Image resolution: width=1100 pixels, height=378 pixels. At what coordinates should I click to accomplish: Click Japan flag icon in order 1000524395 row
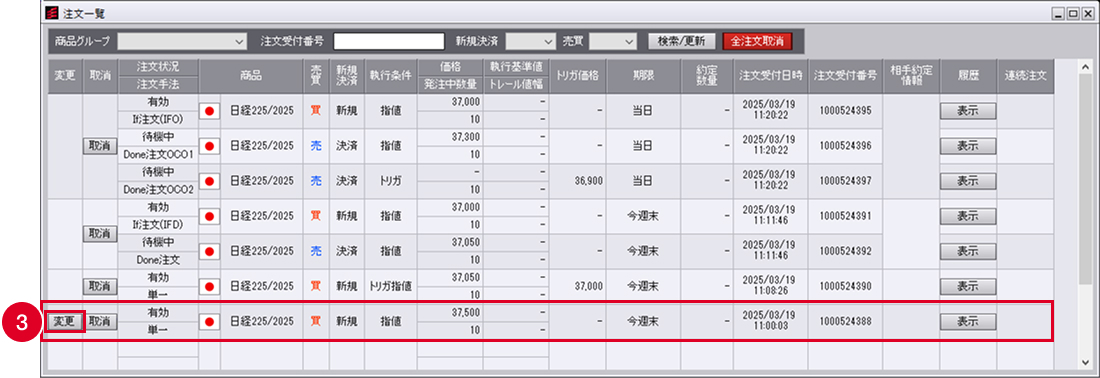coord(210,111)
